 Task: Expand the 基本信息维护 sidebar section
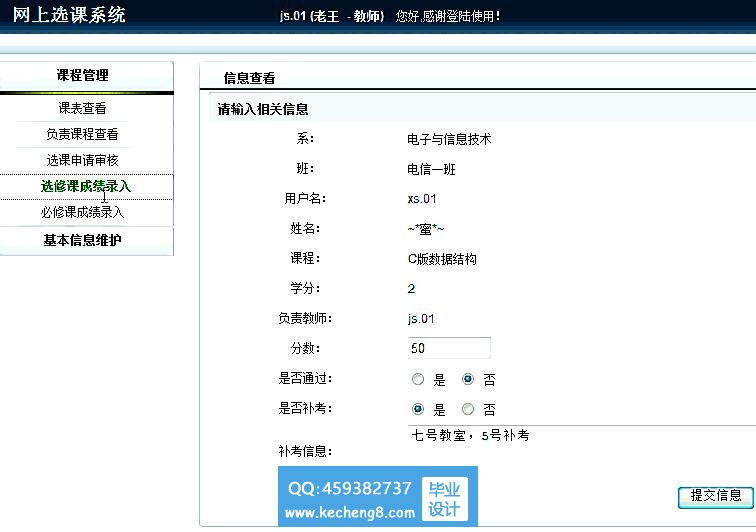coord(82,240)
